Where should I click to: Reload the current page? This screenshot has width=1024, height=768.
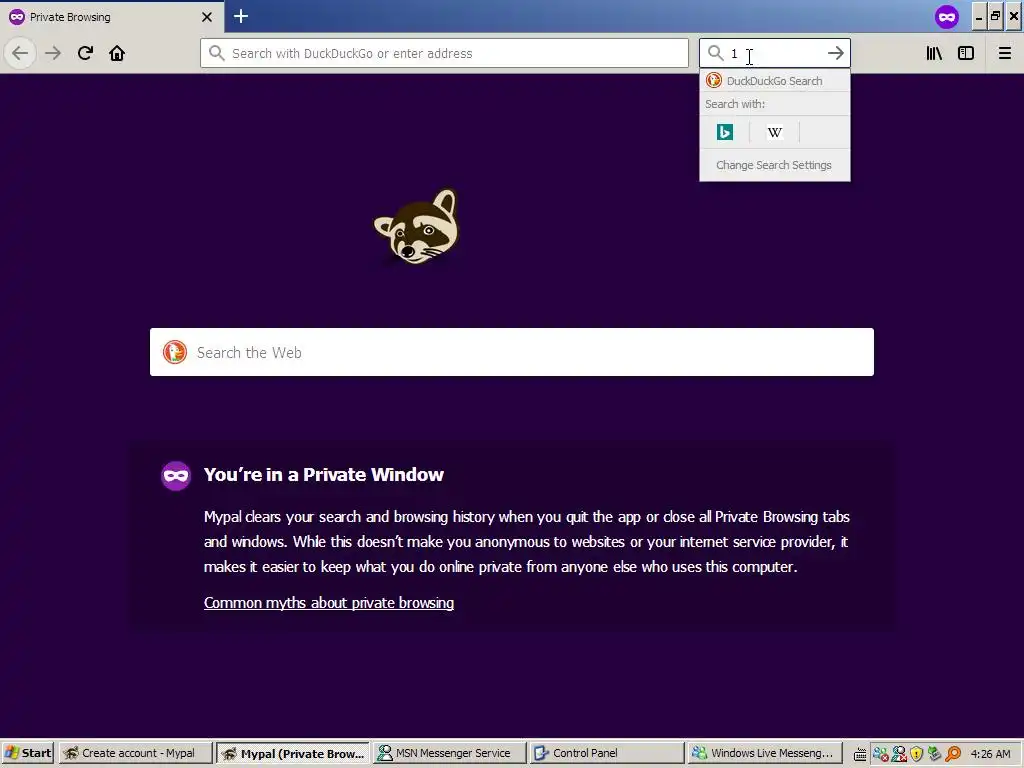tap(85, 53)
